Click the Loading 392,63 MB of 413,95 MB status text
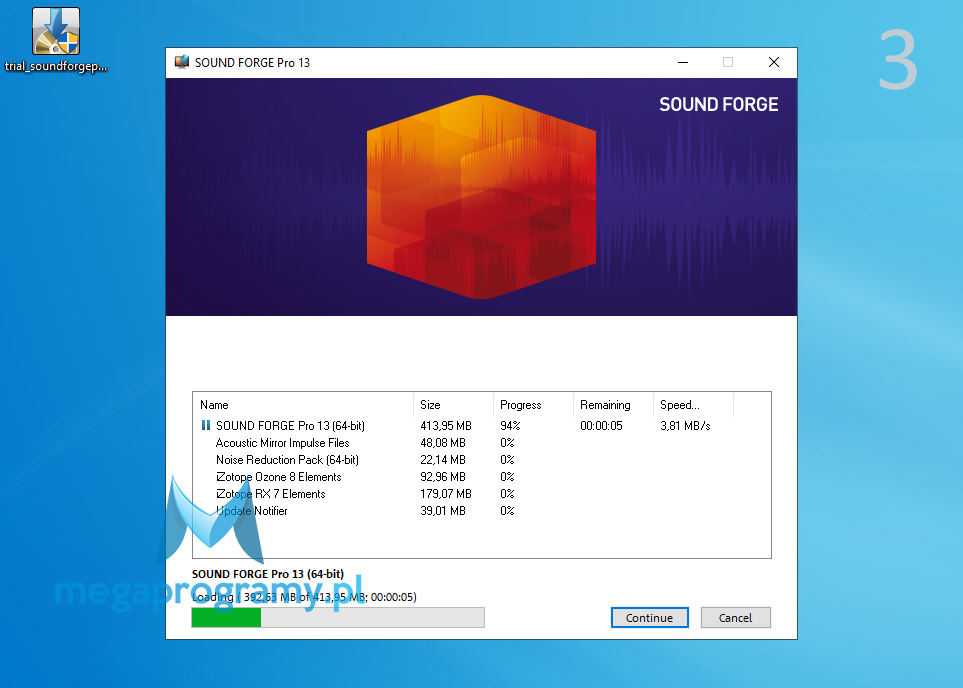This screenshot has height=688, width=963. point(304,596)
